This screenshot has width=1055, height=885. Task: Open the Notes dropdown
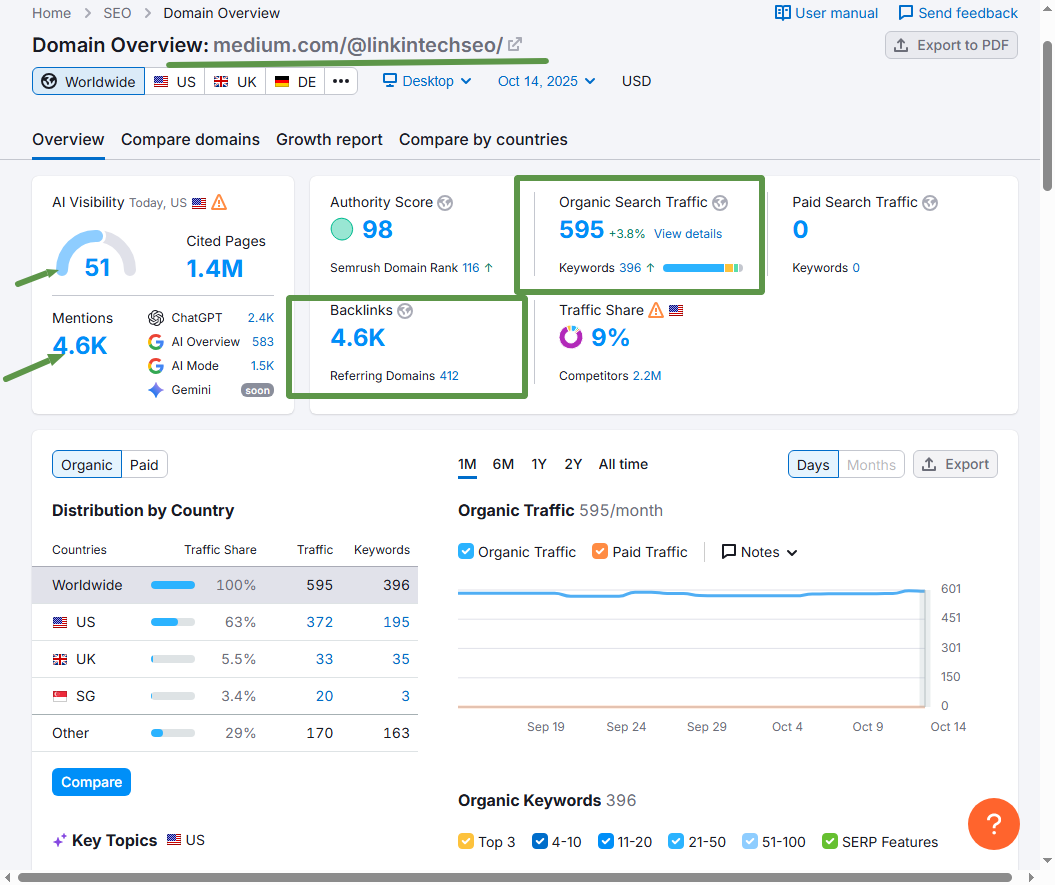[760, 552]
